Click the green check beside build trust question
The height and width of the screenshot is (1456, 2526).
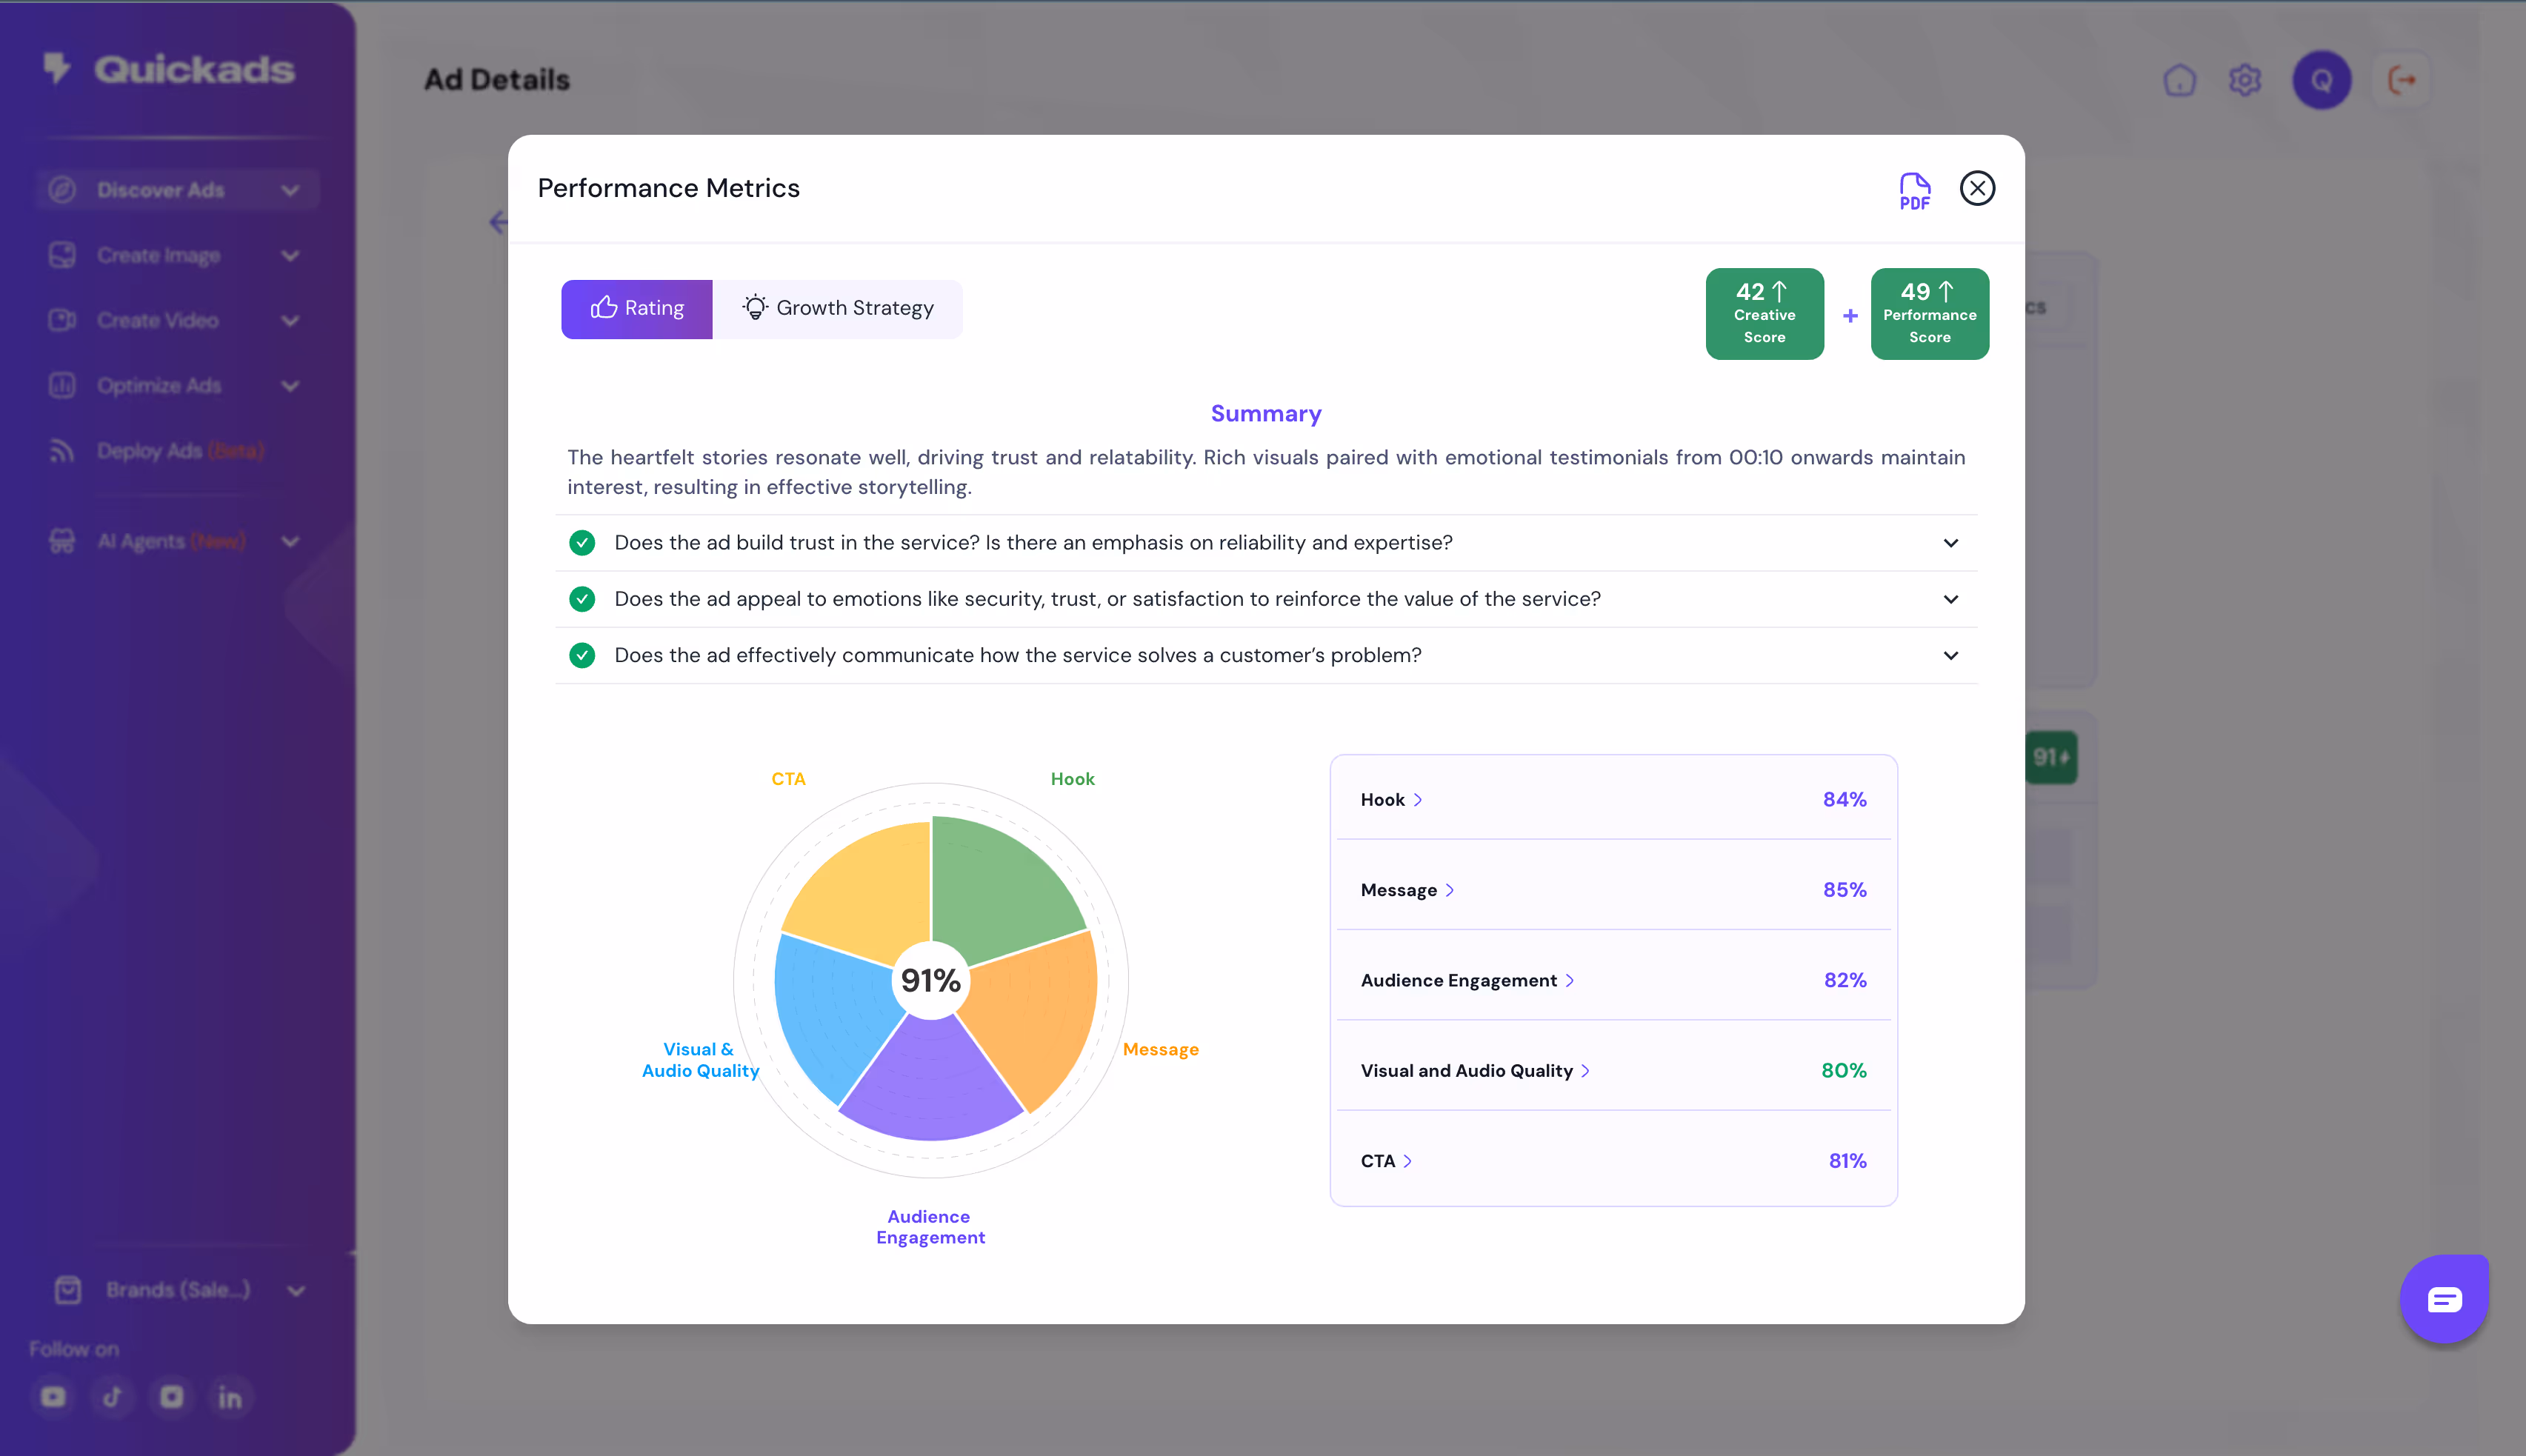[x=582, y=542]
